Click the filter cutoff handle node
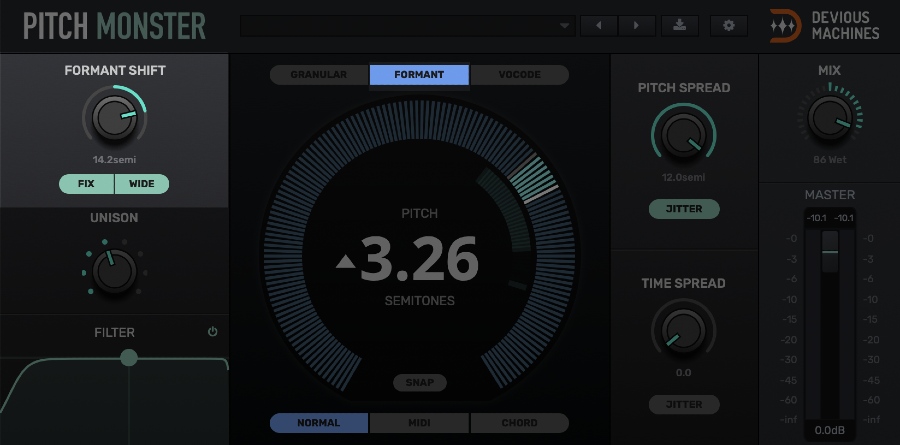Image resolution: width=900 pixels, height=445 pixels. pos(129,357)
